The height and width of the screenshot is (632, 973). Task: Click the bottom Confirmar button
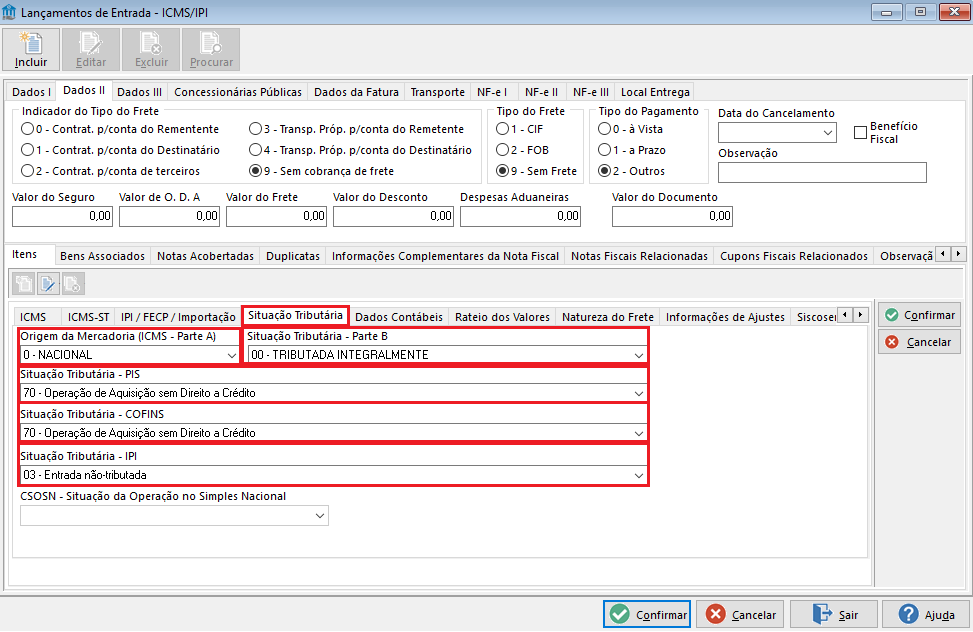click(647, 615)
